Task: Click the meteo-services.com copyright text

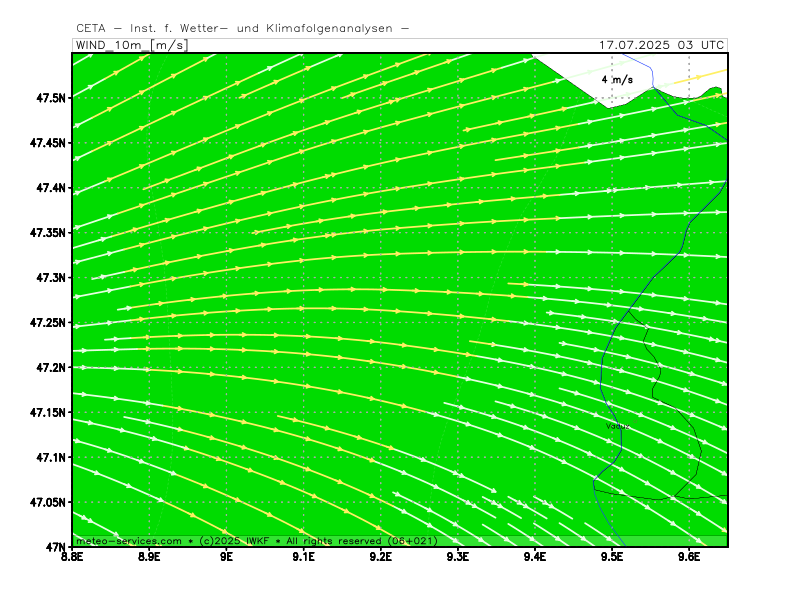Action: coord(257,540)
